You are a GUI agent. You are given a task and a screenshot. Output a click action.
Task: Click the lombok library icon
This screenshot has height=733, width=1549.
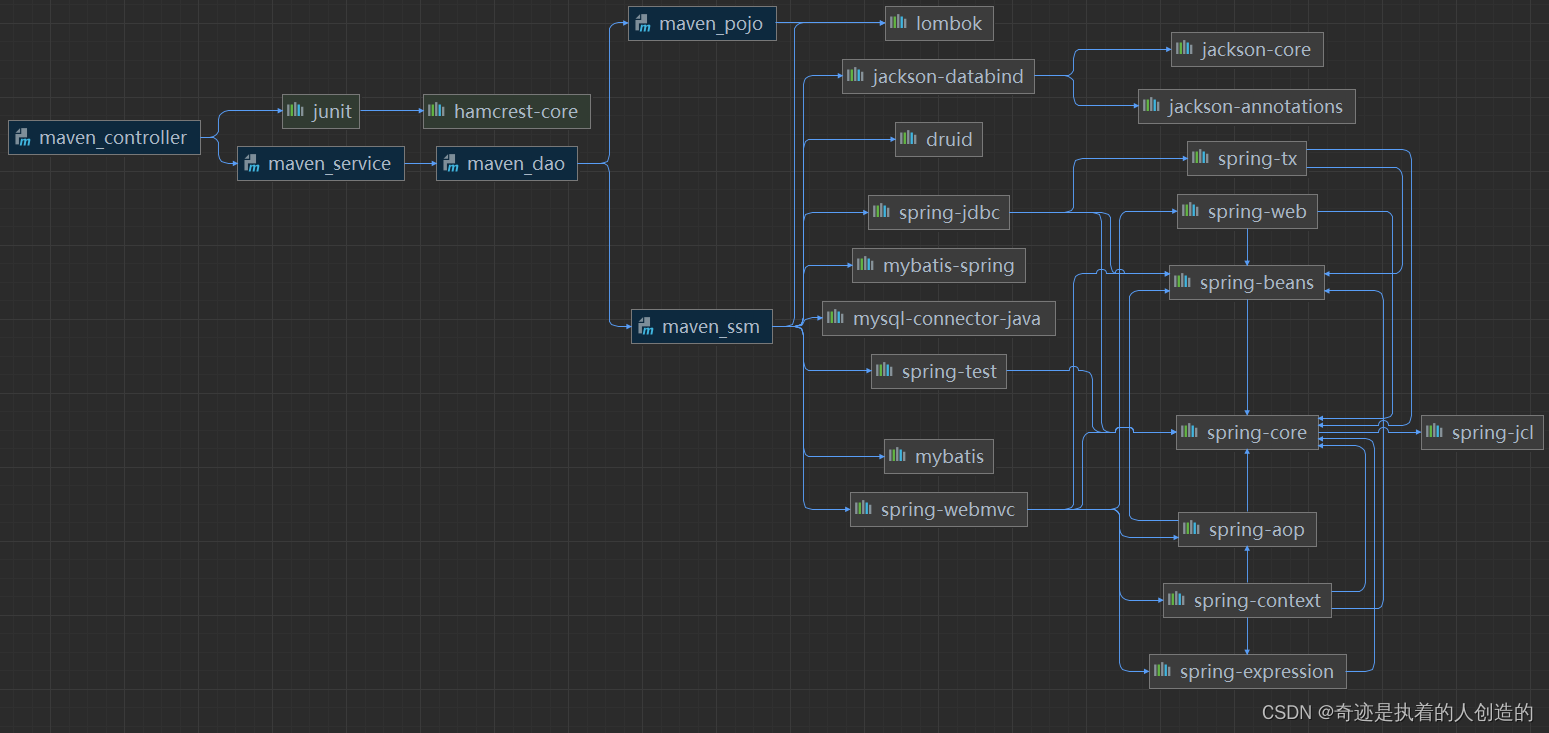898,22
